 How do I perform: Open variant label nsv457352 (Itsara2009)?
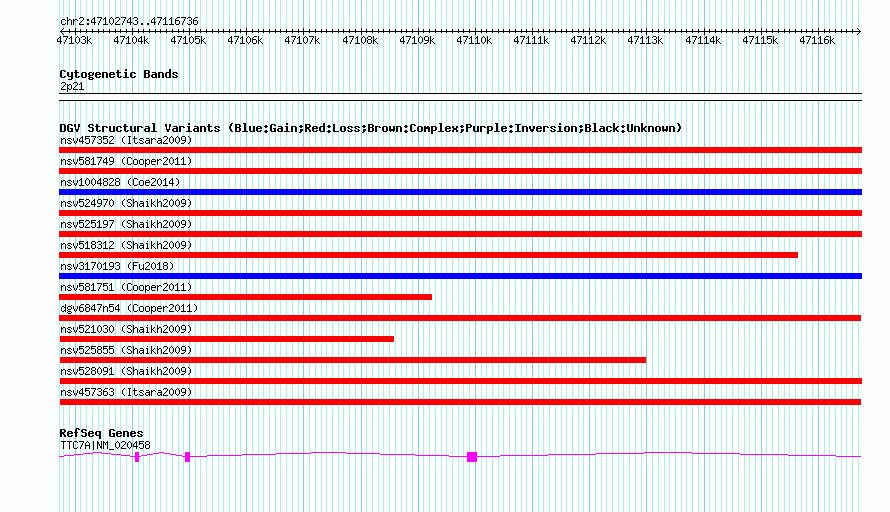(x=126, y=140)
